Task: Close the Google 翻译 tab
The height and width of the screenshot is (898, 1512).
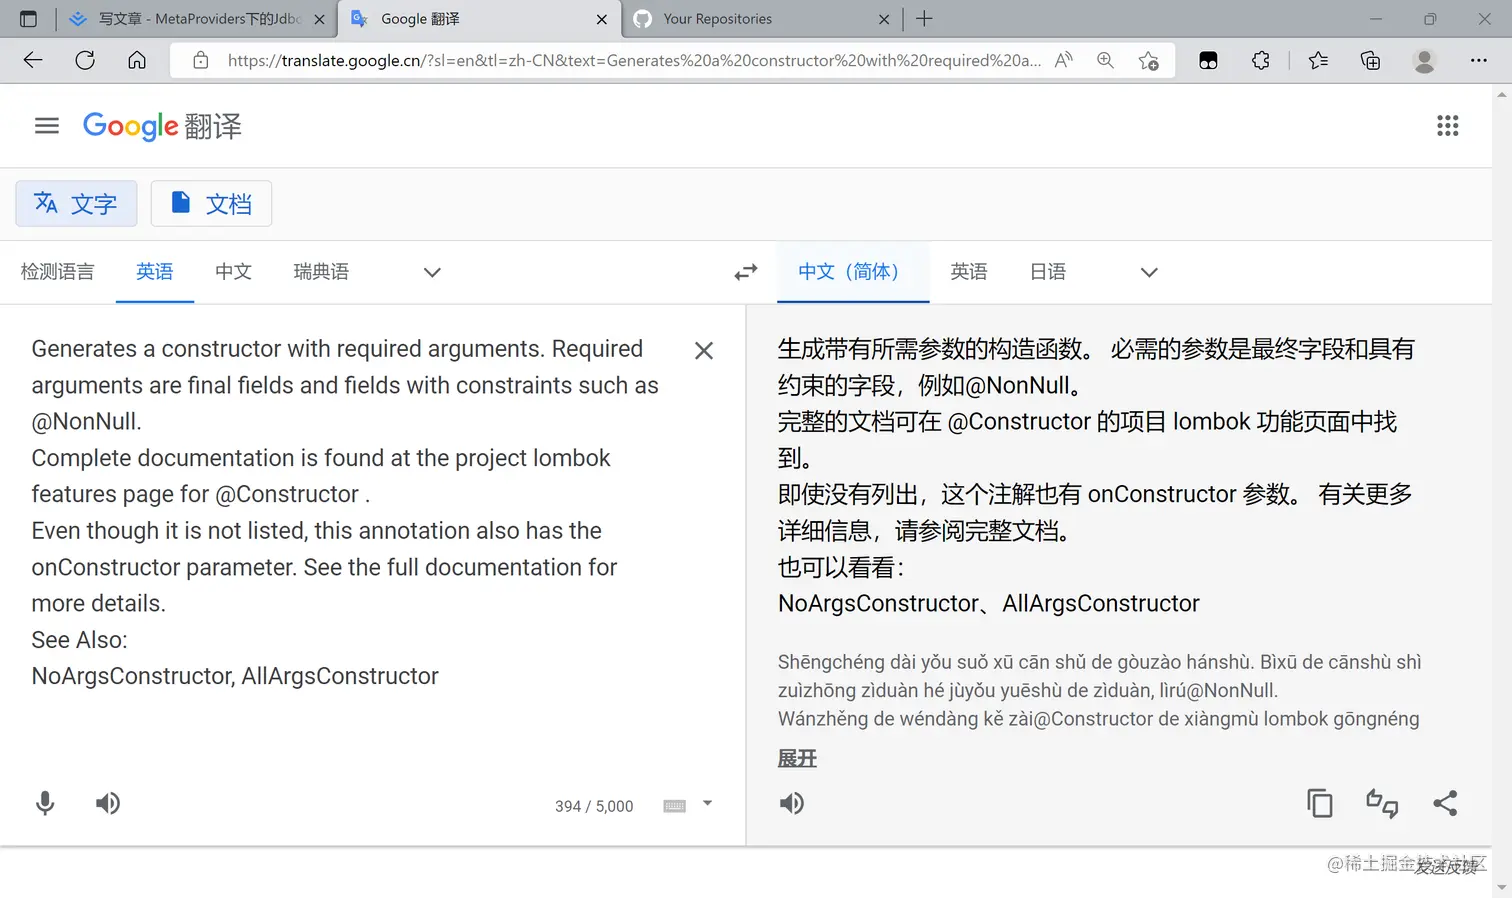Action: pos(602,19)
